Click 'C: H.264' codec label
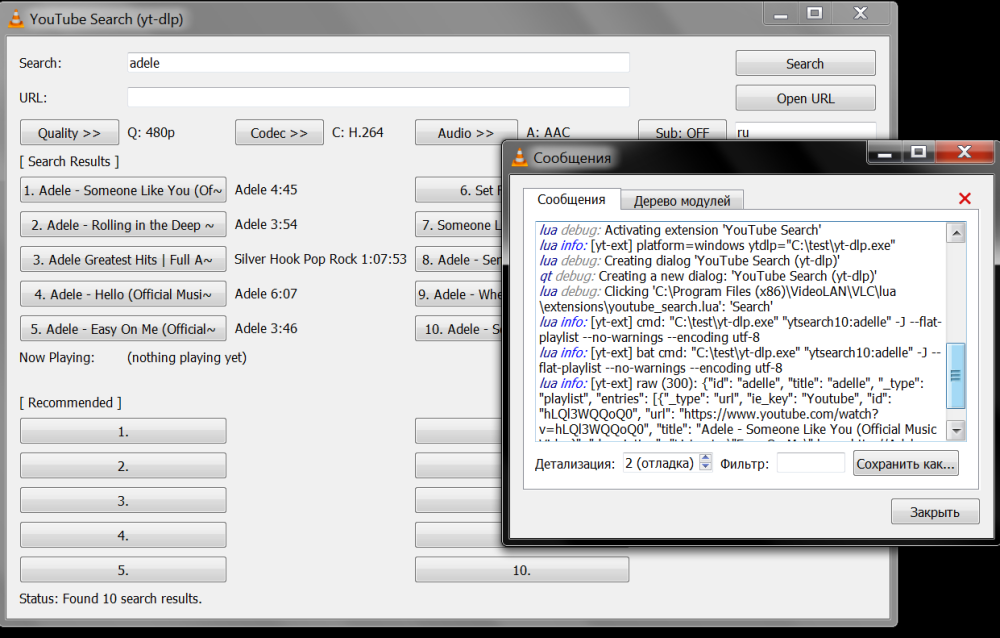1000x638 pixels. (x=358, y=132)
